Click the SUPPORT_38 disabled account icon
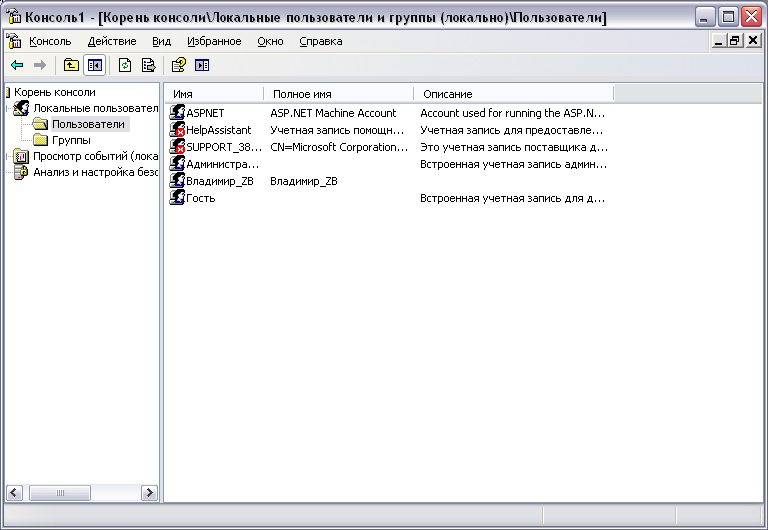Image resolution: width=768 pixels, height=530 pixels. point(177,147)
